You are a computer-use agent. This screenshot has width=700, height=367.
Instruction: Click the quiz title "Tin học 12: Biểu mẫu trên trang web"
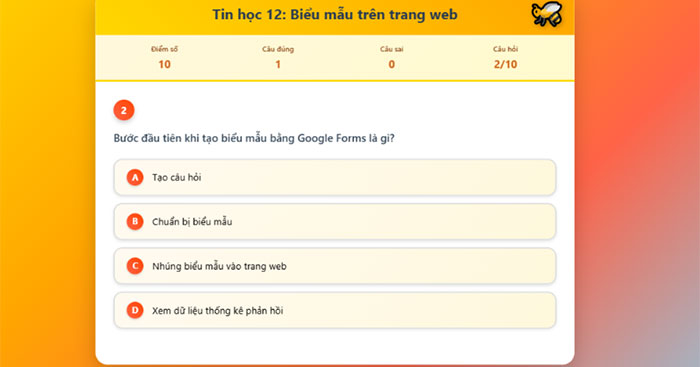click(335, 15)
